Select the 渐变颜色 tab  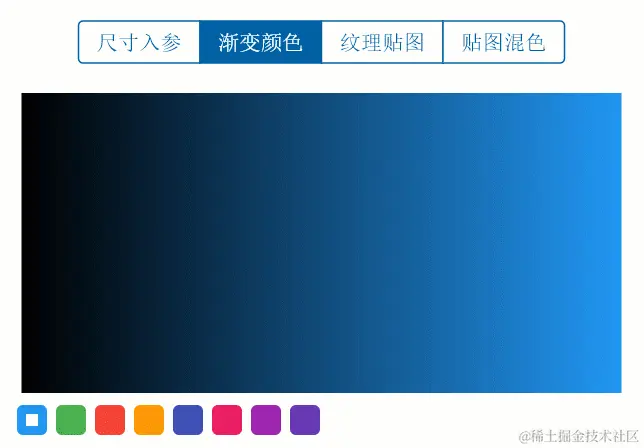coord(260,42)
